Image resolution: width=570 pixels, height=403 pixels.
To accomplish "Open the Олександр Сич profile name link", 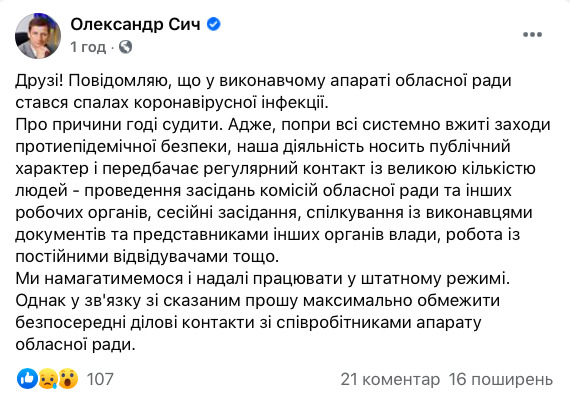I will pos(135,25).
